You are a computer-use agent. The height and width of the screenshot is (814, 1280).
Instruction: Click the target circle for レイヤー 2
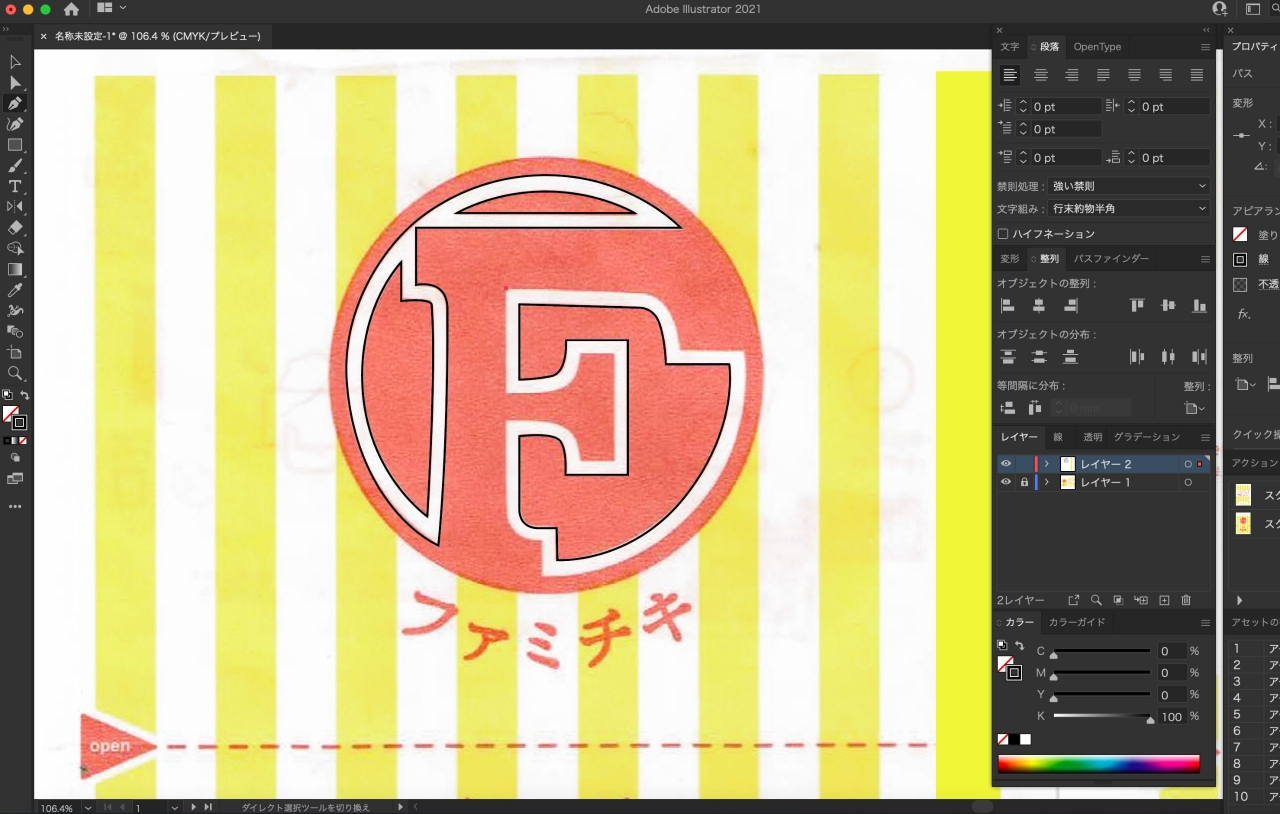1188,464
